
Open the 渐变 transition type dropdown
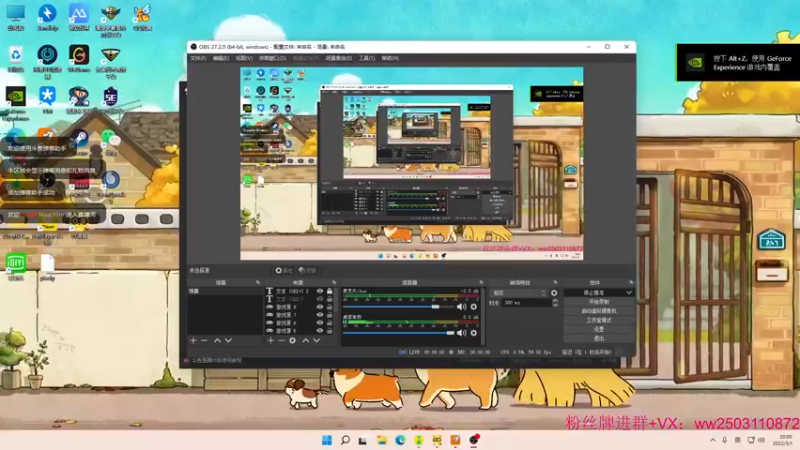point(518,293)
